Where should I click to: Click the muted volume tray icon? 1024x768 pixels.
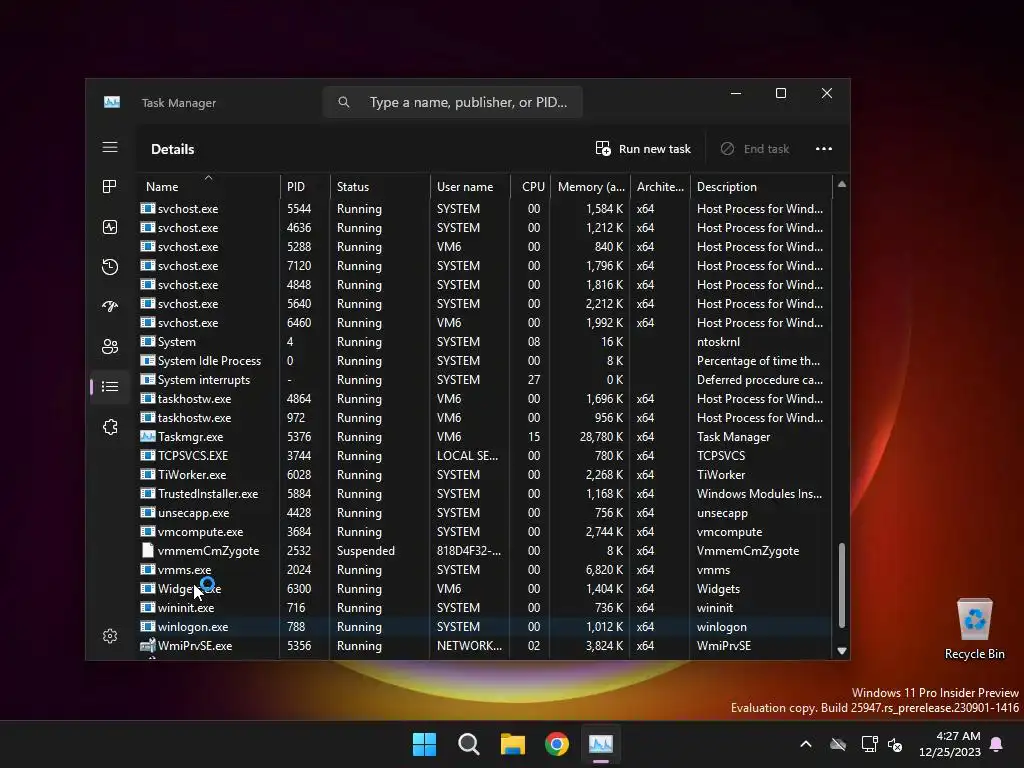pyautogui.click(x=895, y=744)
